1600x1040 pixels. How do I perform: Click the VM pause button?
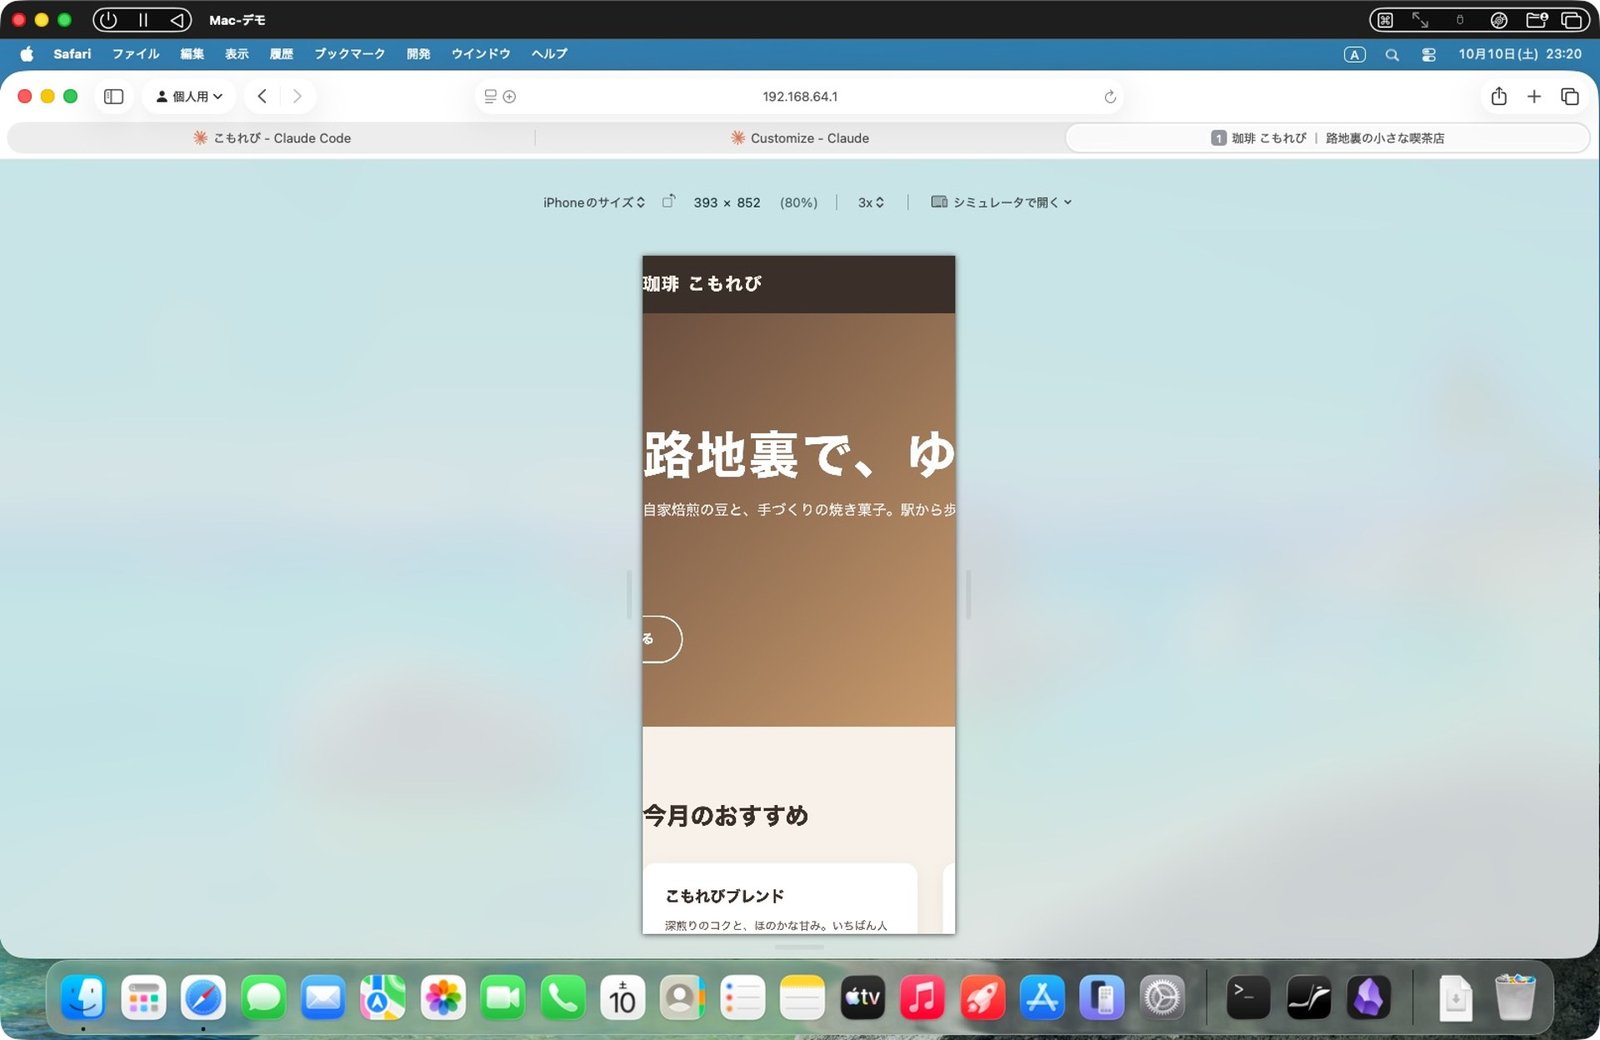(x=143, y=20)
